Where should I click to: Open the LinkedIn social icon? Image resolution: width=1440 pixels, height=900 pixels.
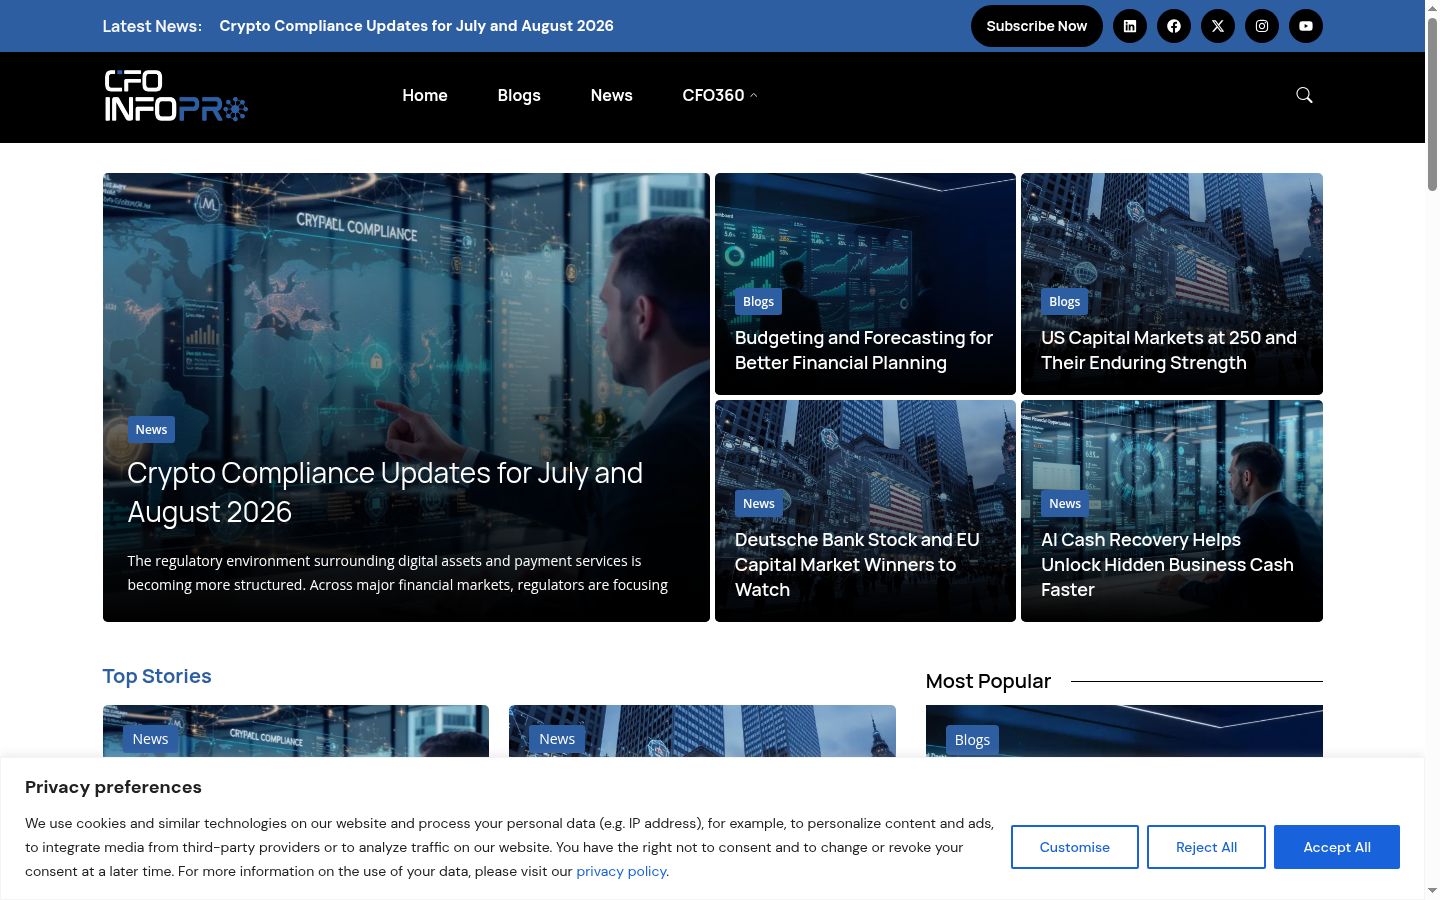pyautogui.click(x=1130, y=26)
